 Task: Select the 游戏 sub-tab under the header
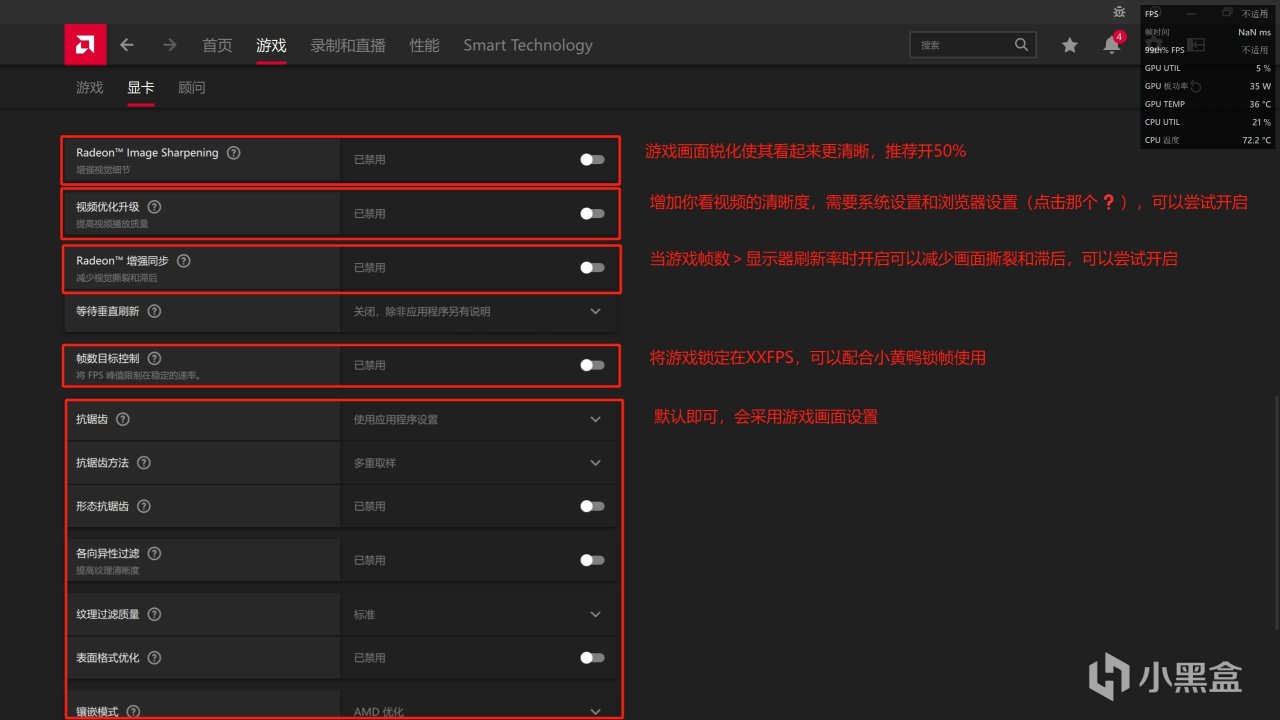point(90,88)
